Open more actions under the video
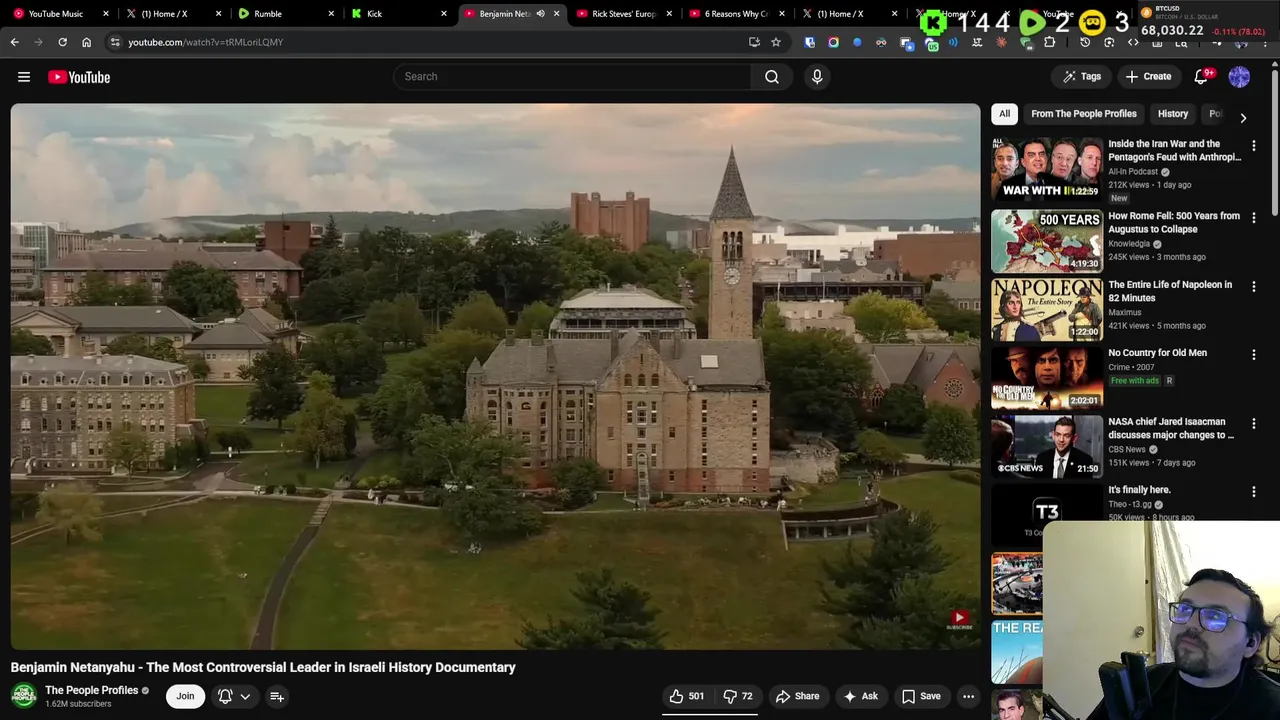Image resolution: width=1280 pixels, height=720 pixels. 968,696
